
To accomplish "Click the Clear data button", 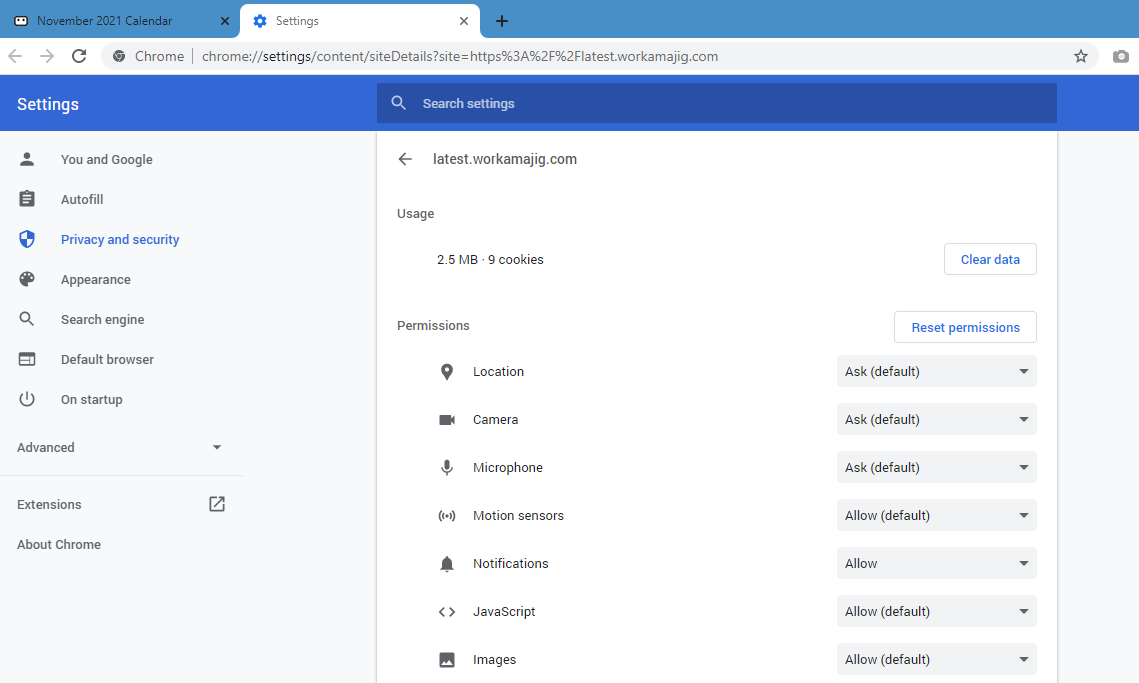I will tap(990, 259).
